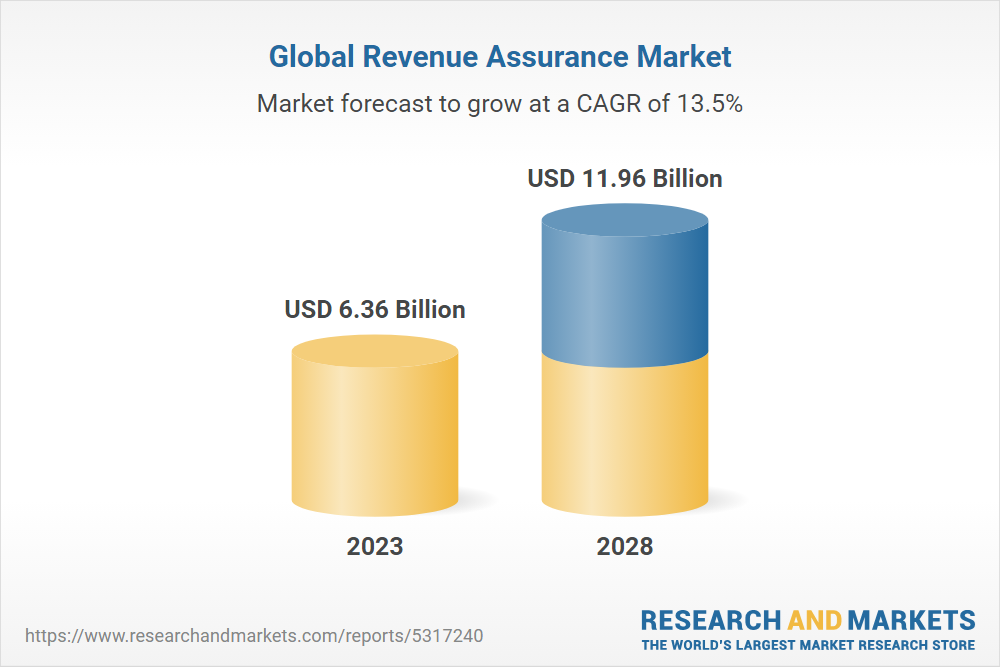
Task: Select the 2028 year label
Action: (625, 546)
